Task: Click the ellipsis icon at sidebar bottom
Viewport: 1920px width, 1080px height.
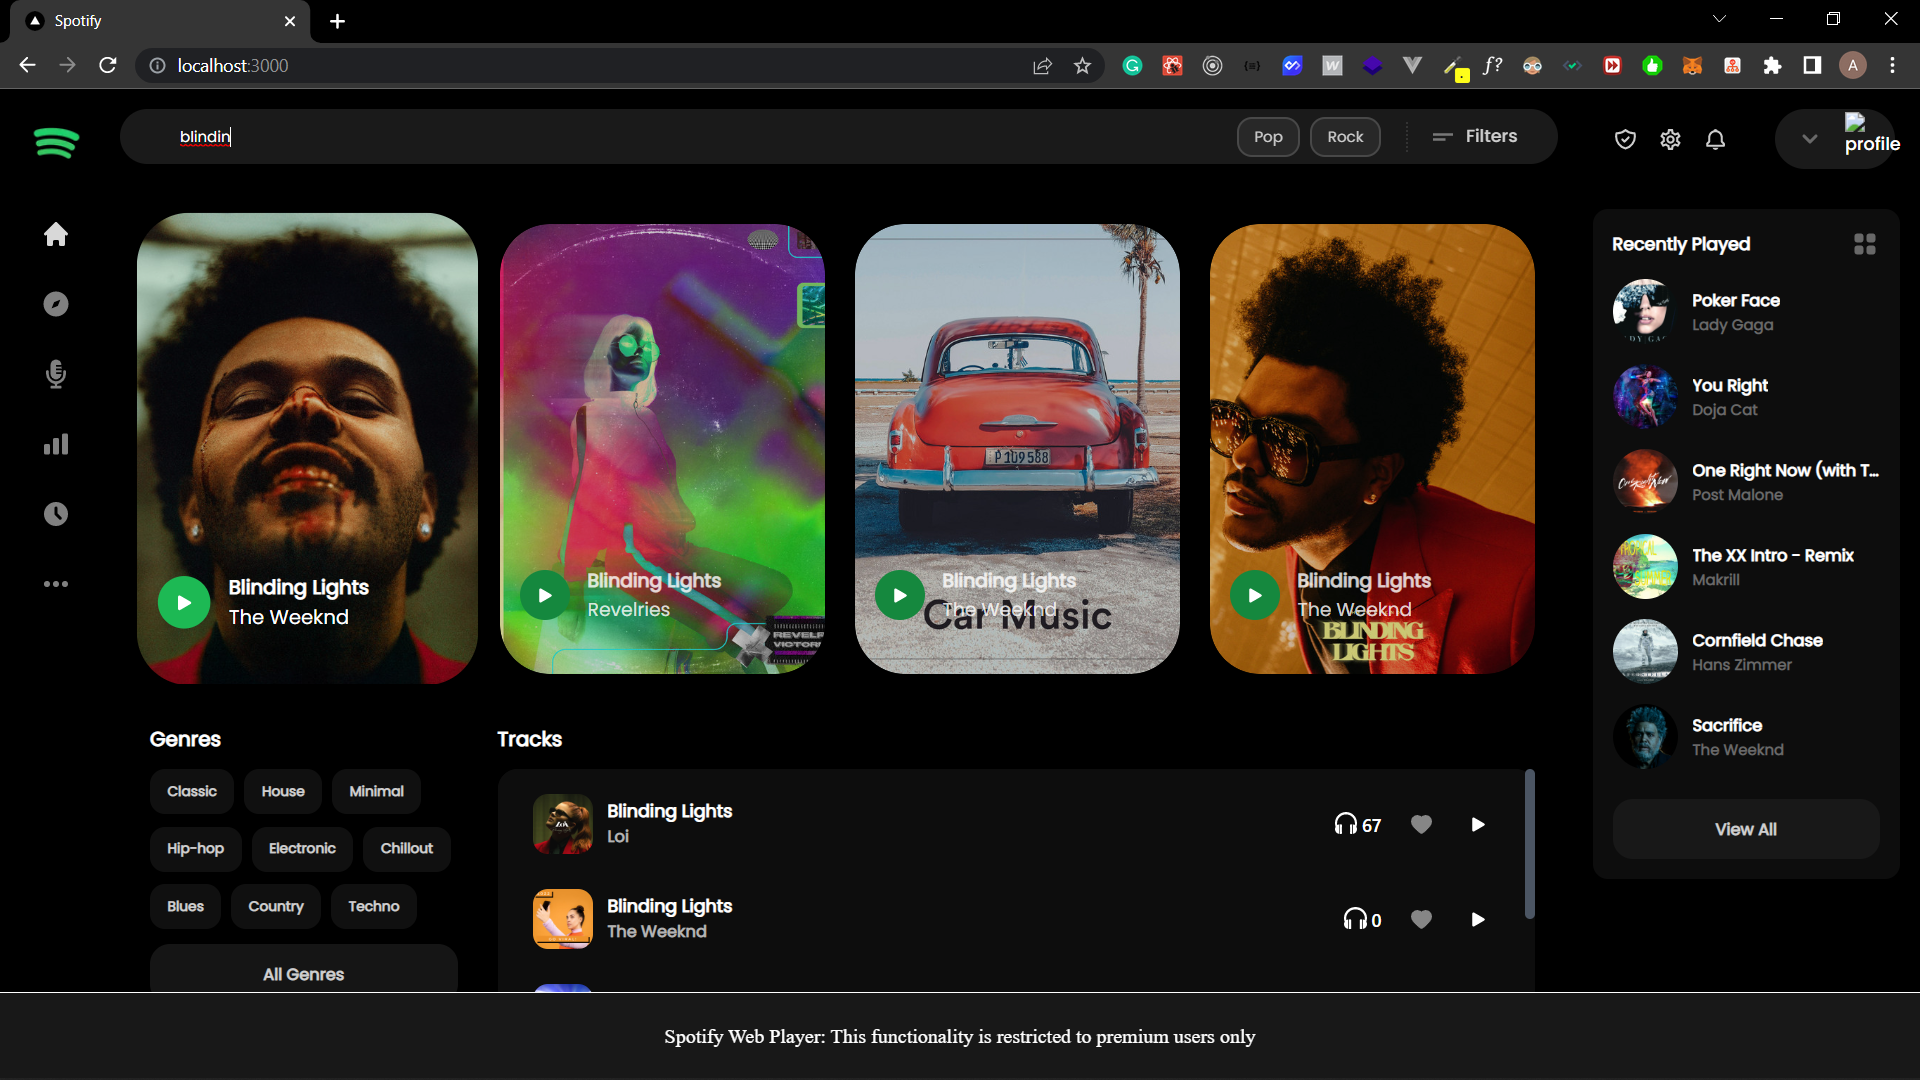Action: (x=56, y=584)
